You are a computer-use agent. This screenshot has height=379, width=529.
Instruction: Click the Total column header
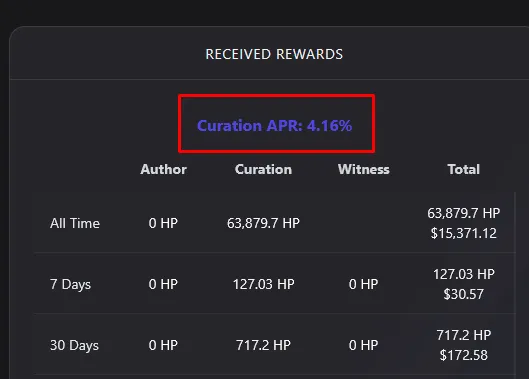pos(464,169)
